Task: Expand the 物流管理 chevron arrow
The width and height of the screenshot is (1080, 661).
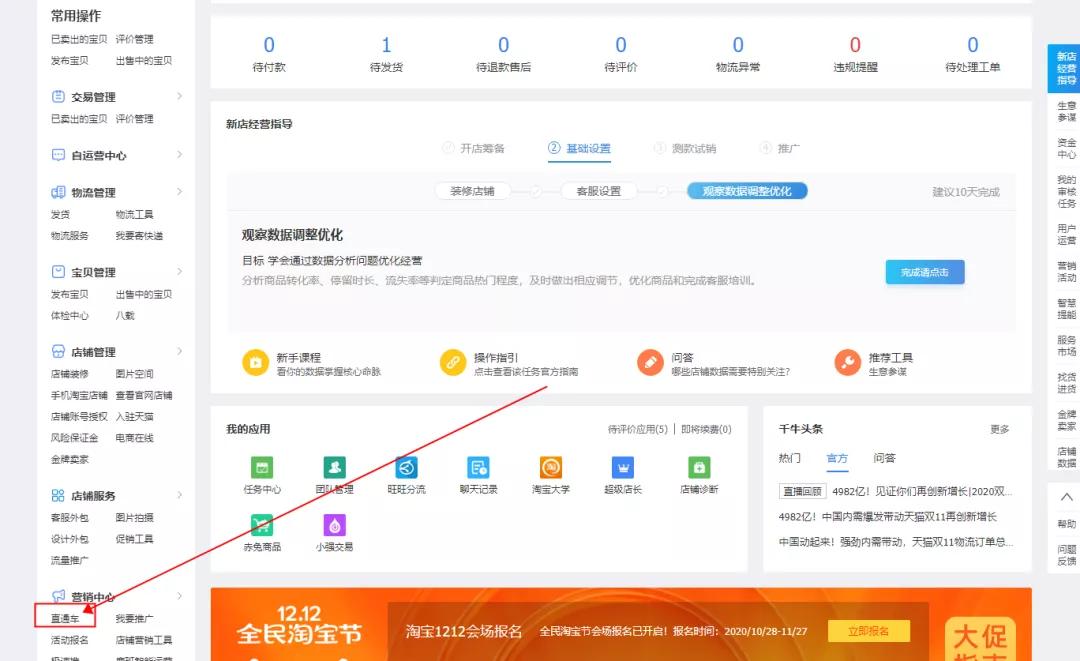Action: [179, 191]
